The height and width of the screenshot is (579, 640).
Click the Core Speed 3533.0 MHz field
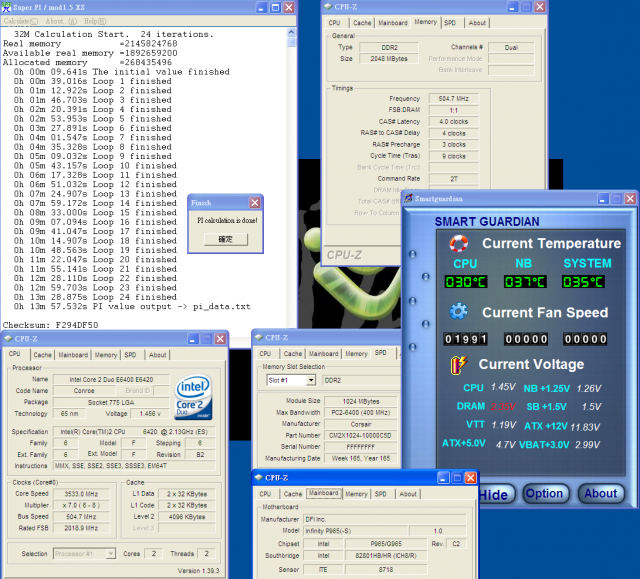point(81,494)
